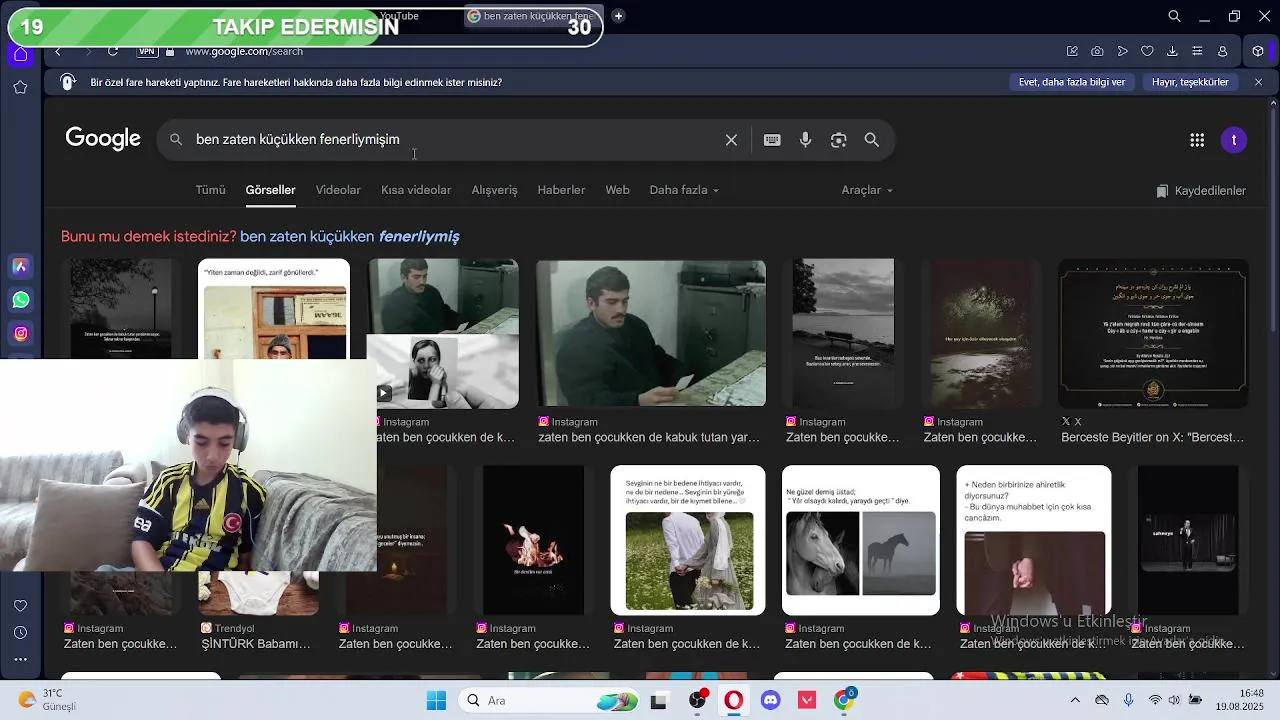Image resolution: width=1280 pixels, height=720 pixels.
Task: Dismiss the mouse gesture notification bar
Action: click(x=1258, y=82)
